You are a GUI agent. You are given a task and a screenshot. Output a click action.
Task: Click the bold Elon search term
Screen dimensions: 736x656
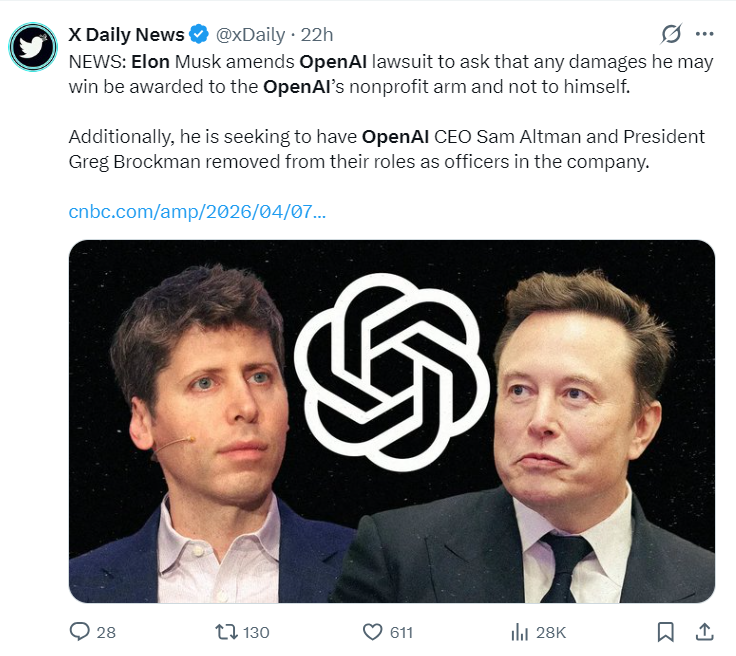click(x=150, y=62)
